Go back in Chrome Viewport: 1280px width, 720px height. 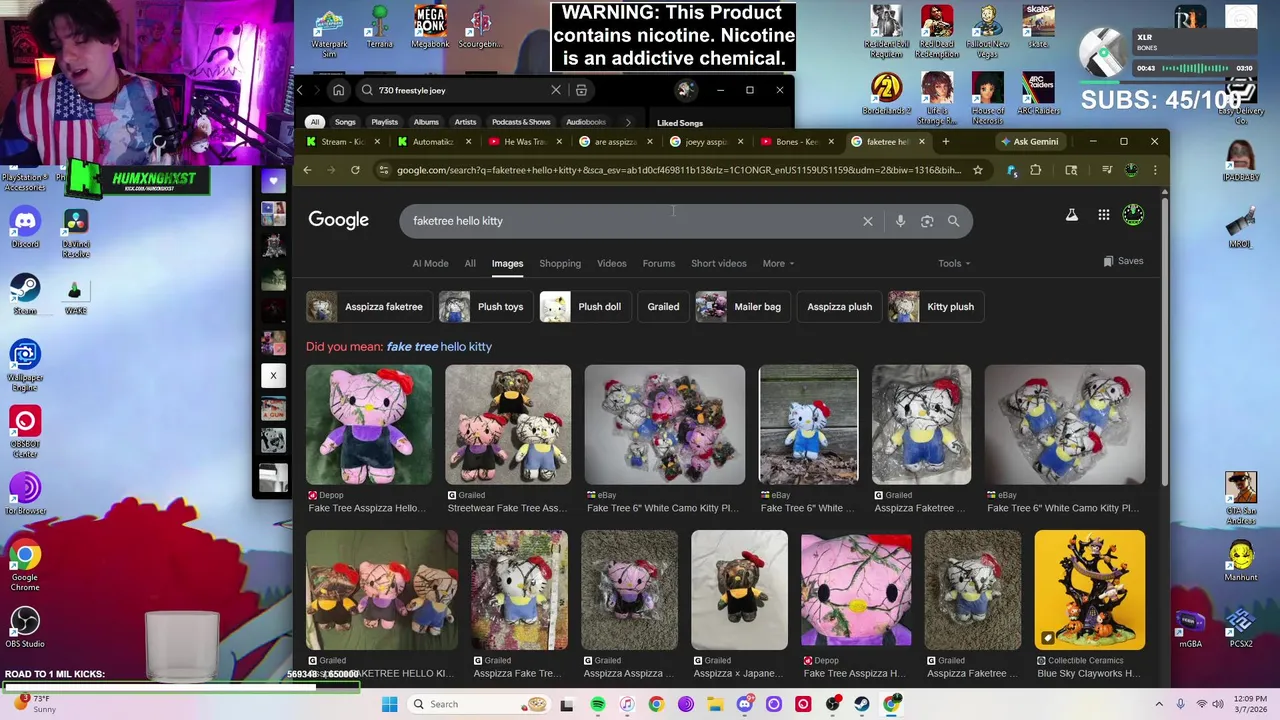(x=307, y=170)
